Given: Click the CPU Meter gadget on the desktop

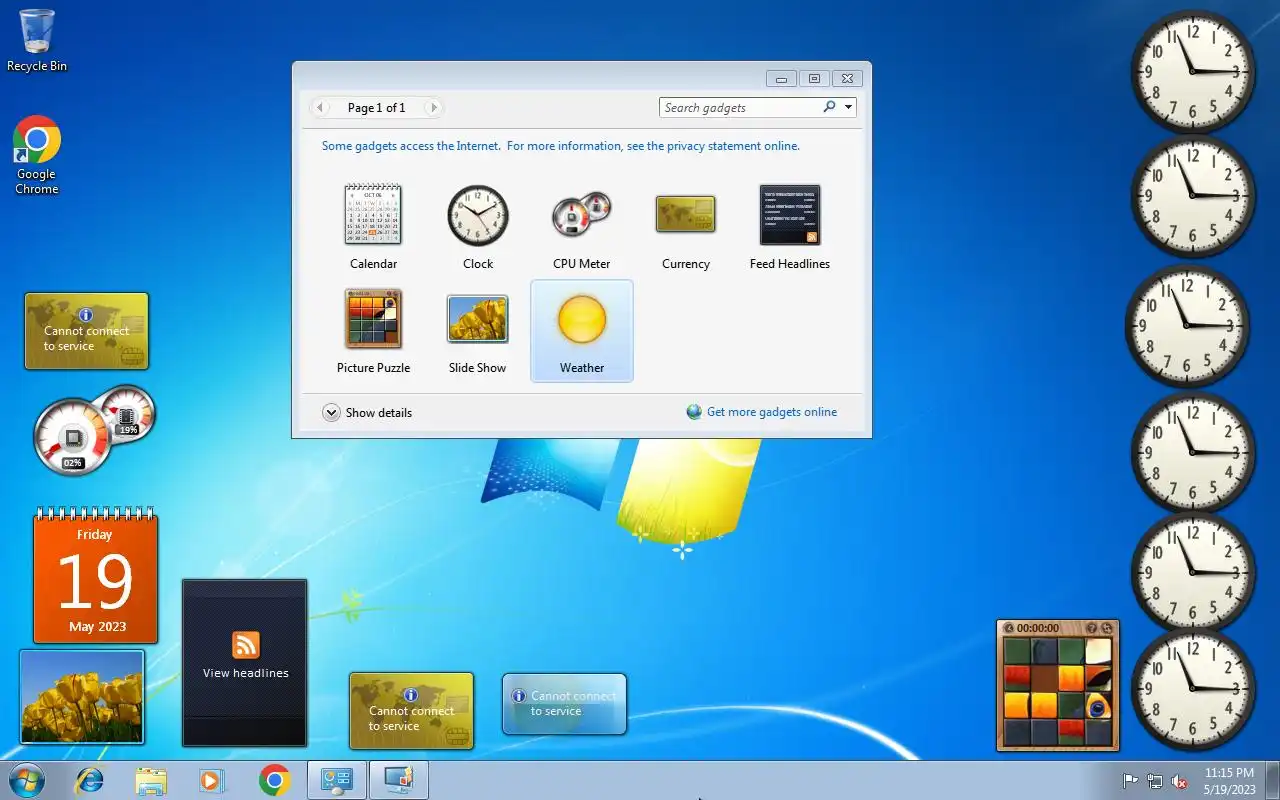Looking at the screenshot, I should [x=94, y=430].
